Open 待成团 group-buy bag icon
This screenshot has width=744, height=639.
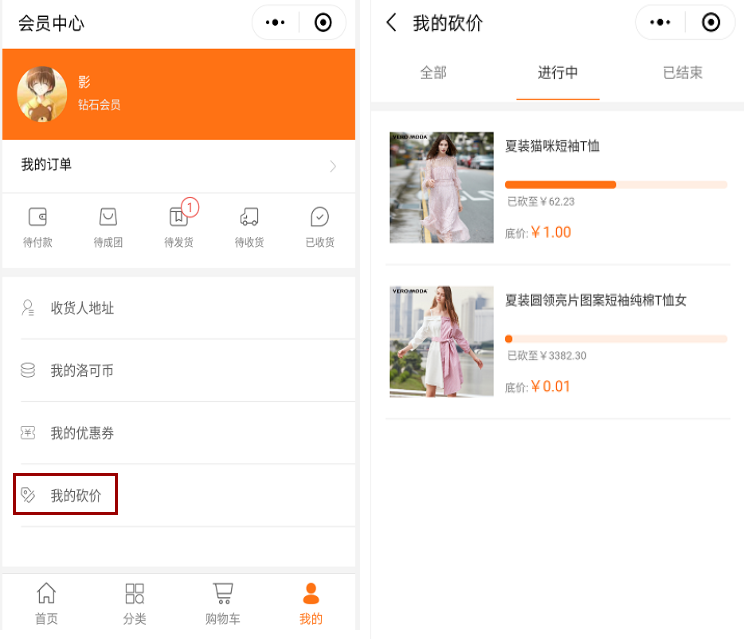108,225
